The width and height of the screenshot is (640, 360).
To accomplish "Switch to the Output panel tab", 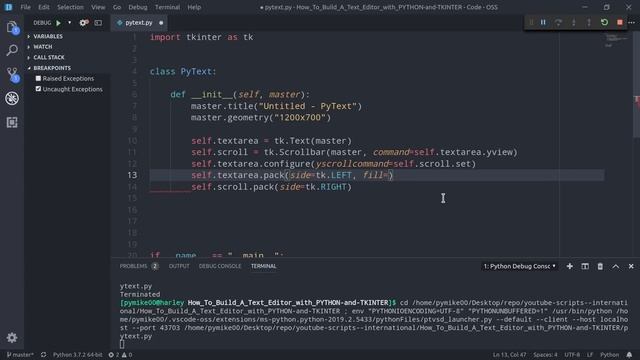I will coord(179,266).
